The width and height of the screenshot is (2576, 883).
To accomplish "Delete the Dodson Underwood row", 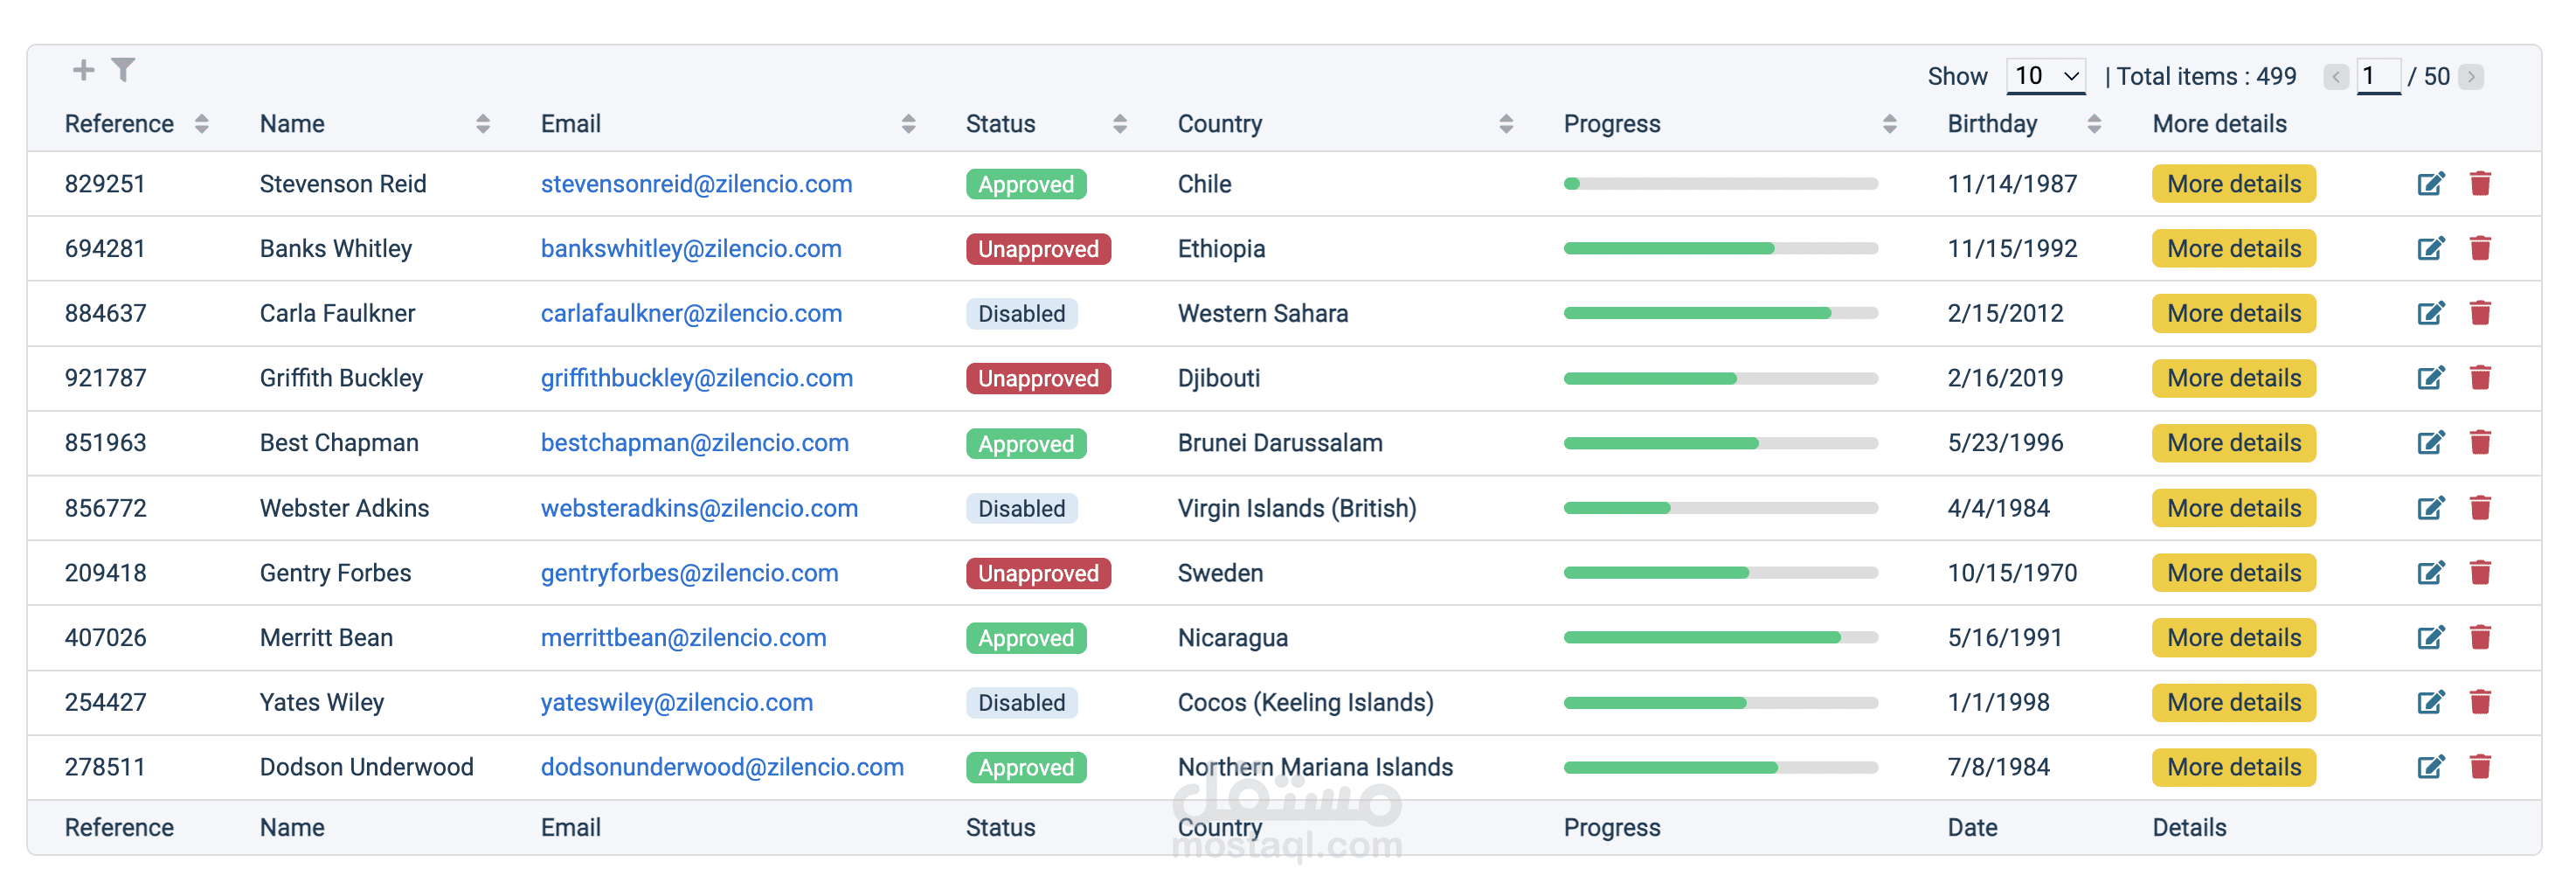I will coord(2480,767).
